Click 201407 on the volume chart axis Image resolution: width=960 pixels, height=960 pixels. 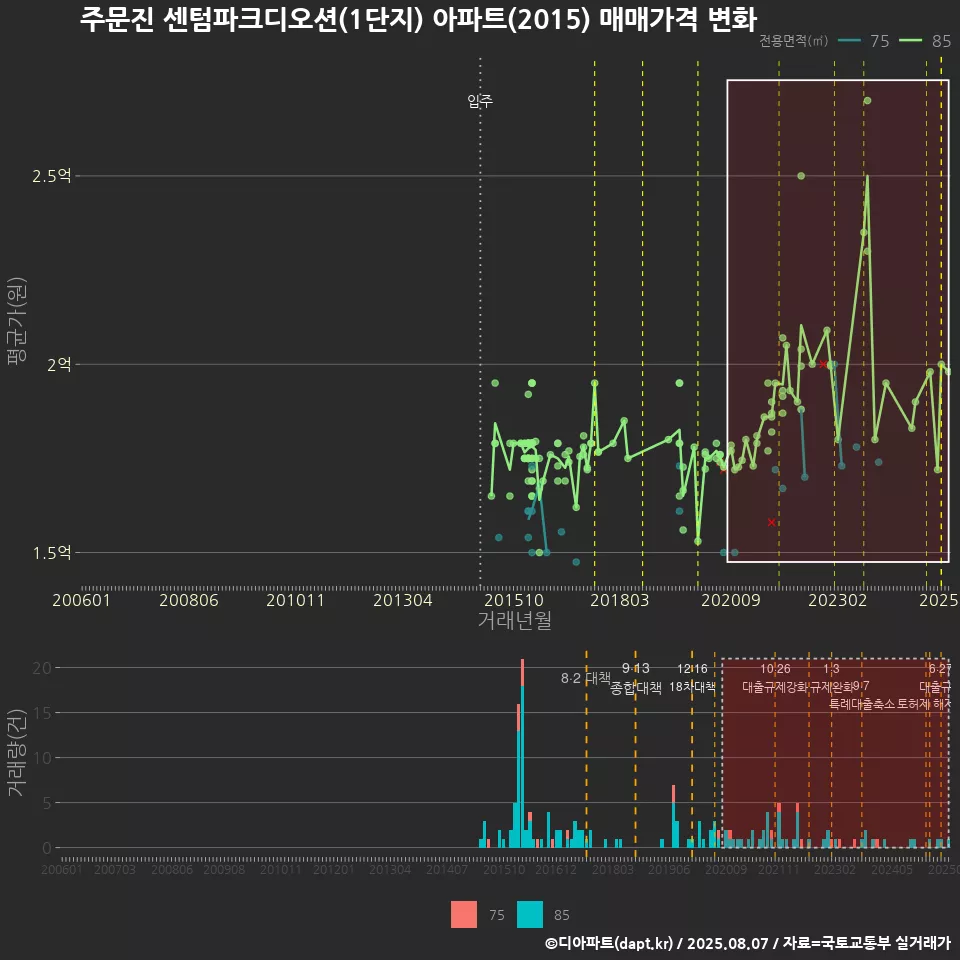point(446,869)
